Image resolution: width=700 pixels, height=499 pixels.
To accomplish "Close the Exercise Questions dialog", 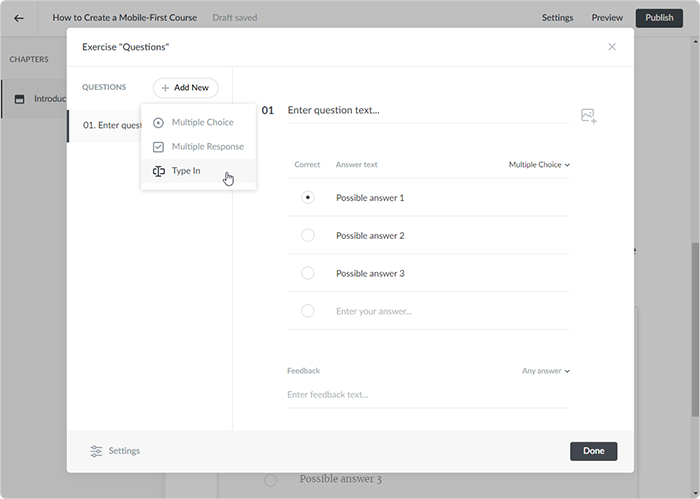I will (x=612, y=47).
